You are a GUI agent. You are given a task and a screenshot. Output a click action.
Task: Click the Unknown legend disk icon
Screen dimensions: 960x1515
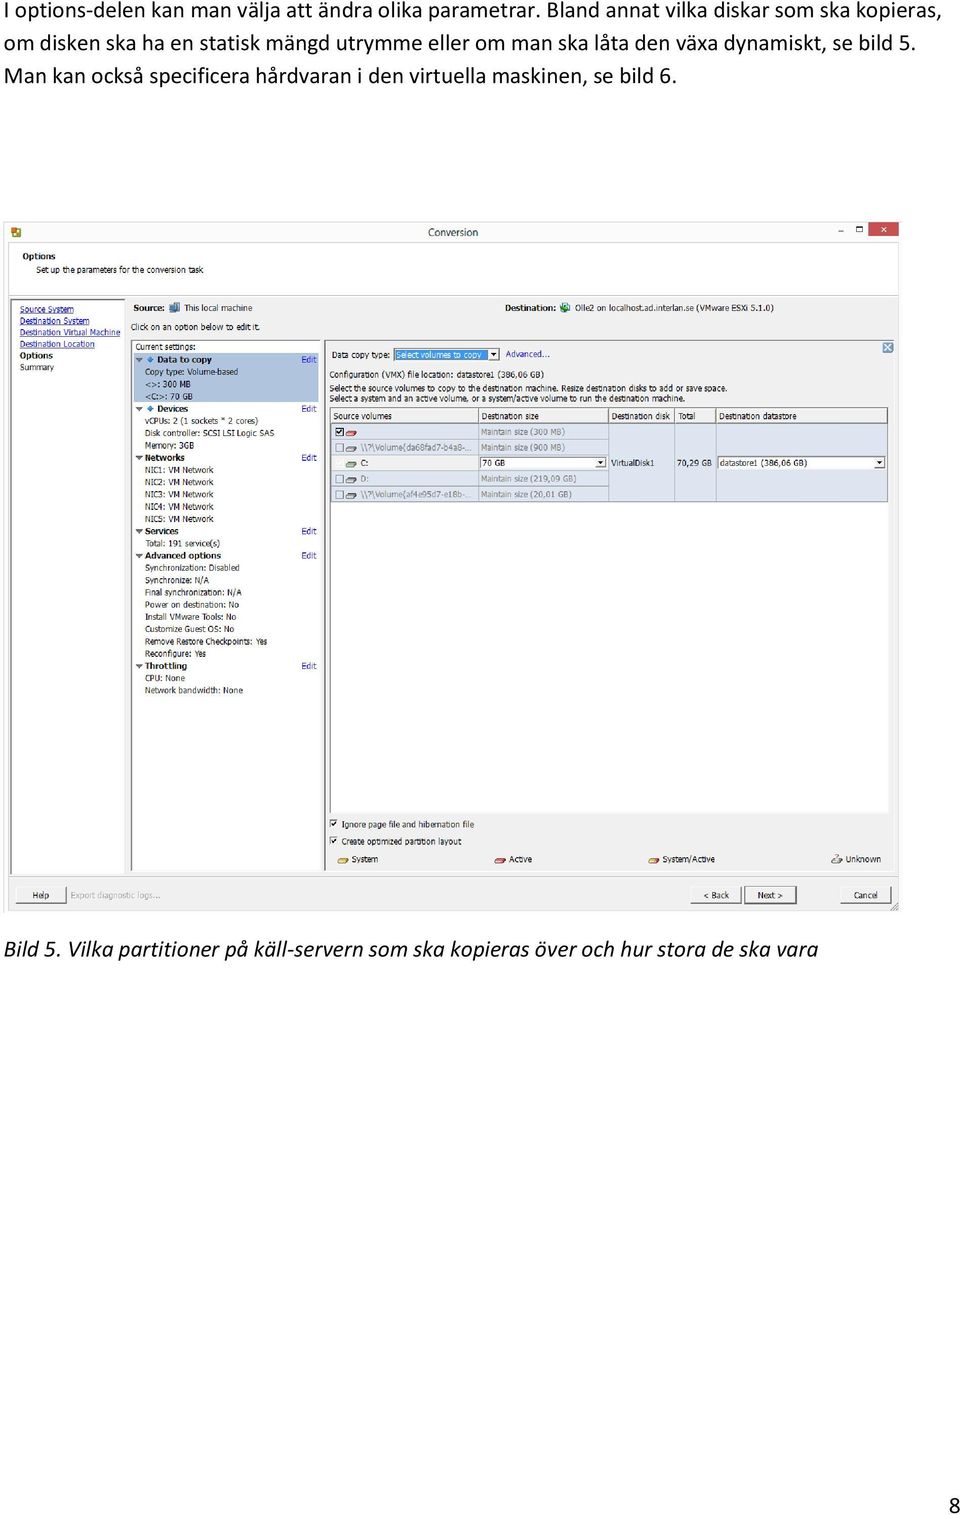click(x=836, y=859)
